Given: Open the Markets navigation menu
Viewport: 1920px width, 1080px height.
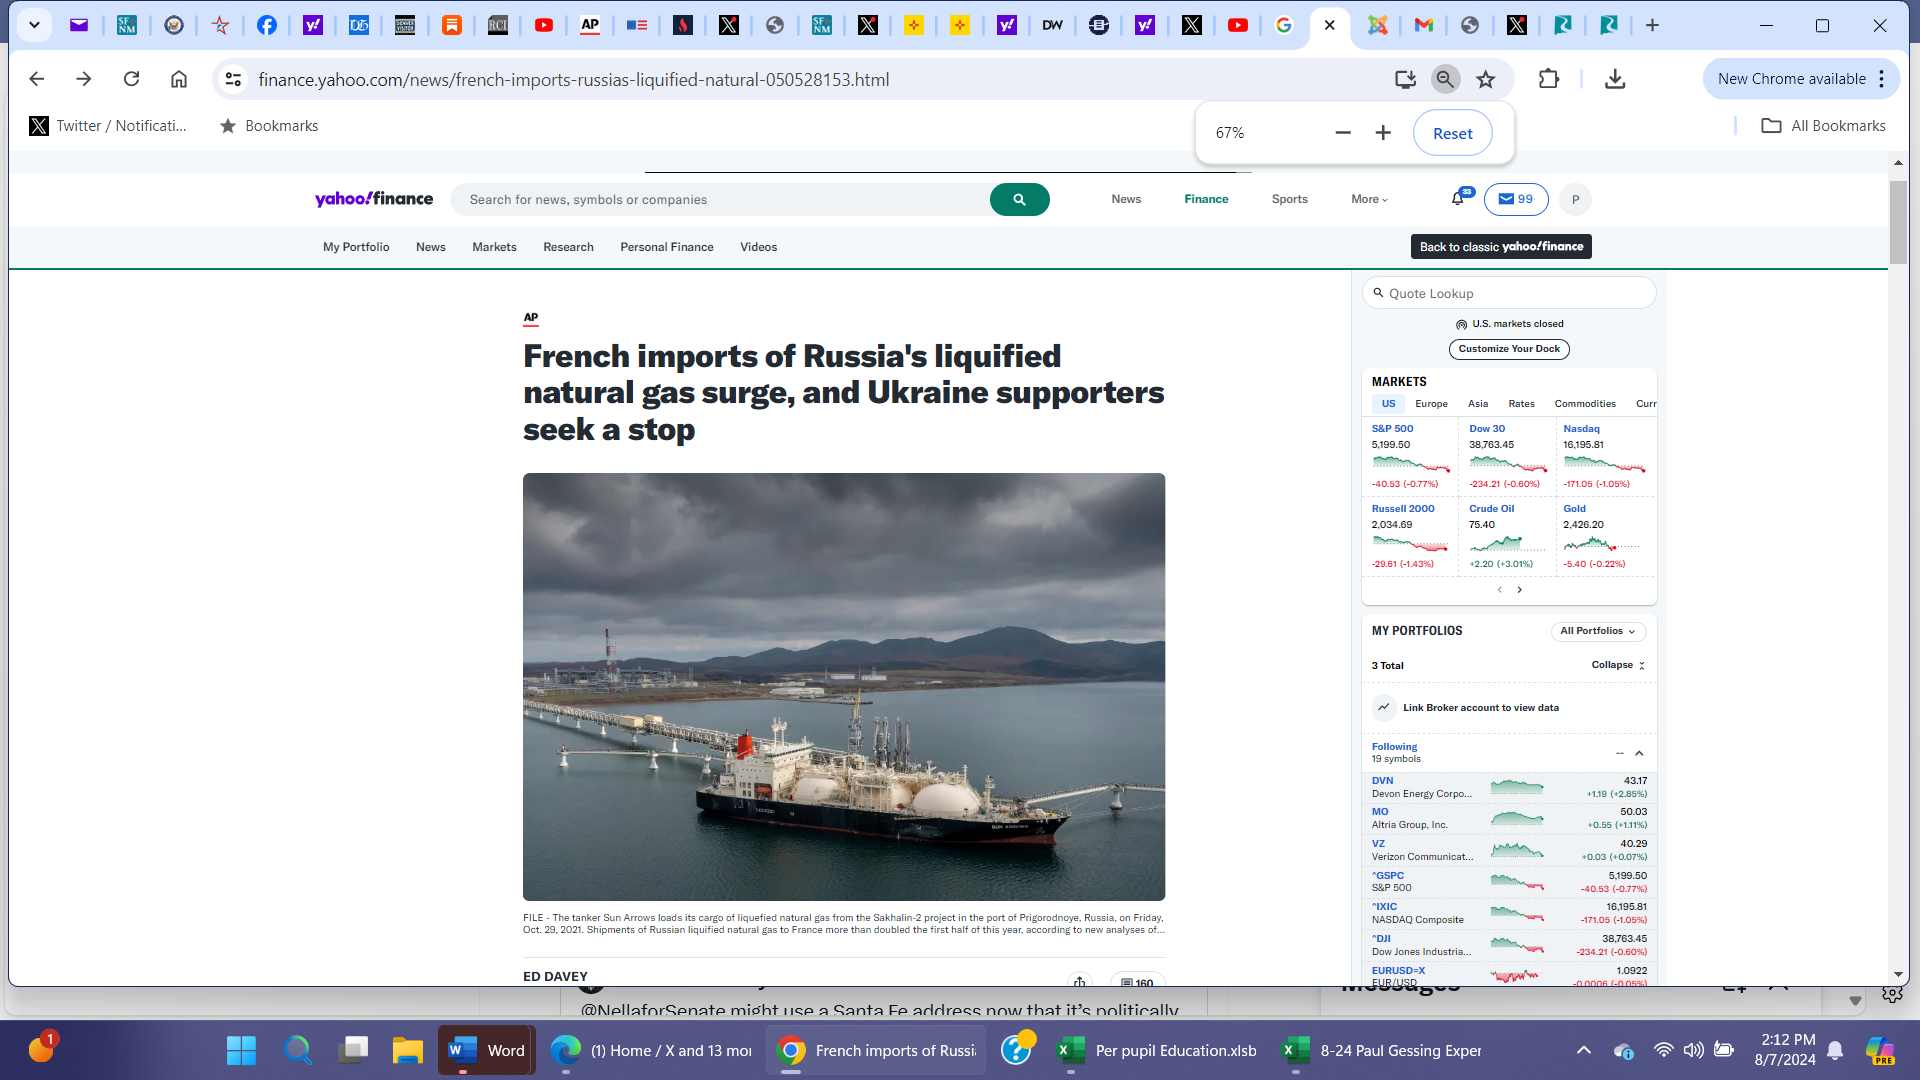Looking at the screenshot, I should (x=494, y=247).
